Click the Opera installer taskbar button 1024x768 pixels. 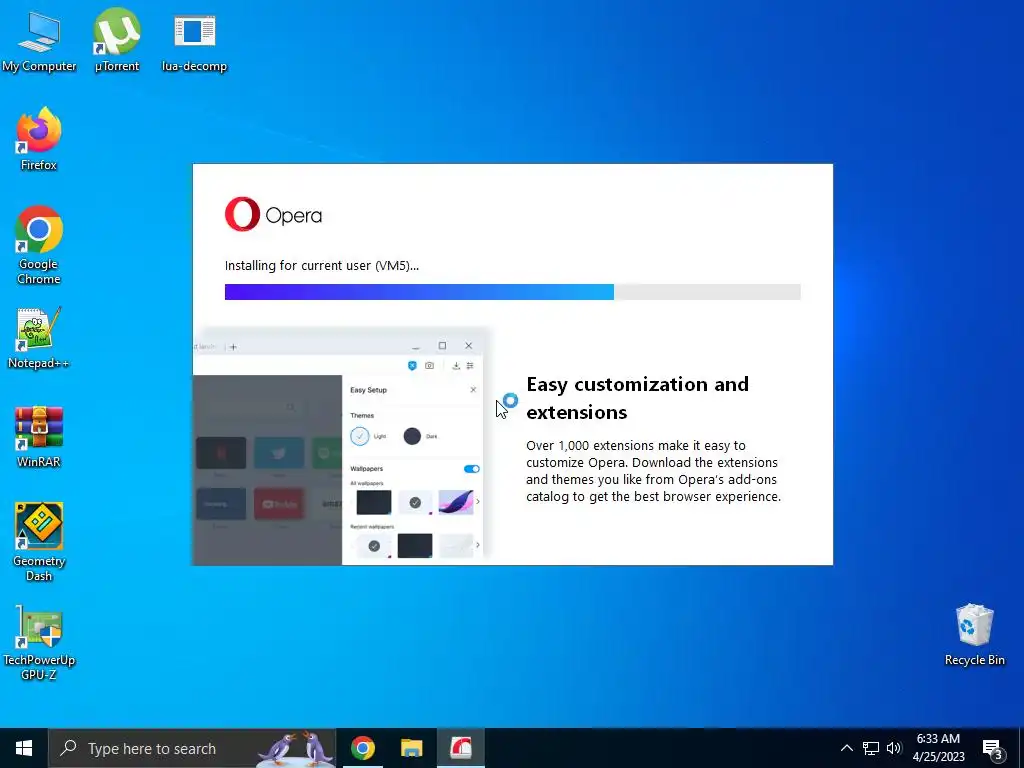click(x=461, y=748)
